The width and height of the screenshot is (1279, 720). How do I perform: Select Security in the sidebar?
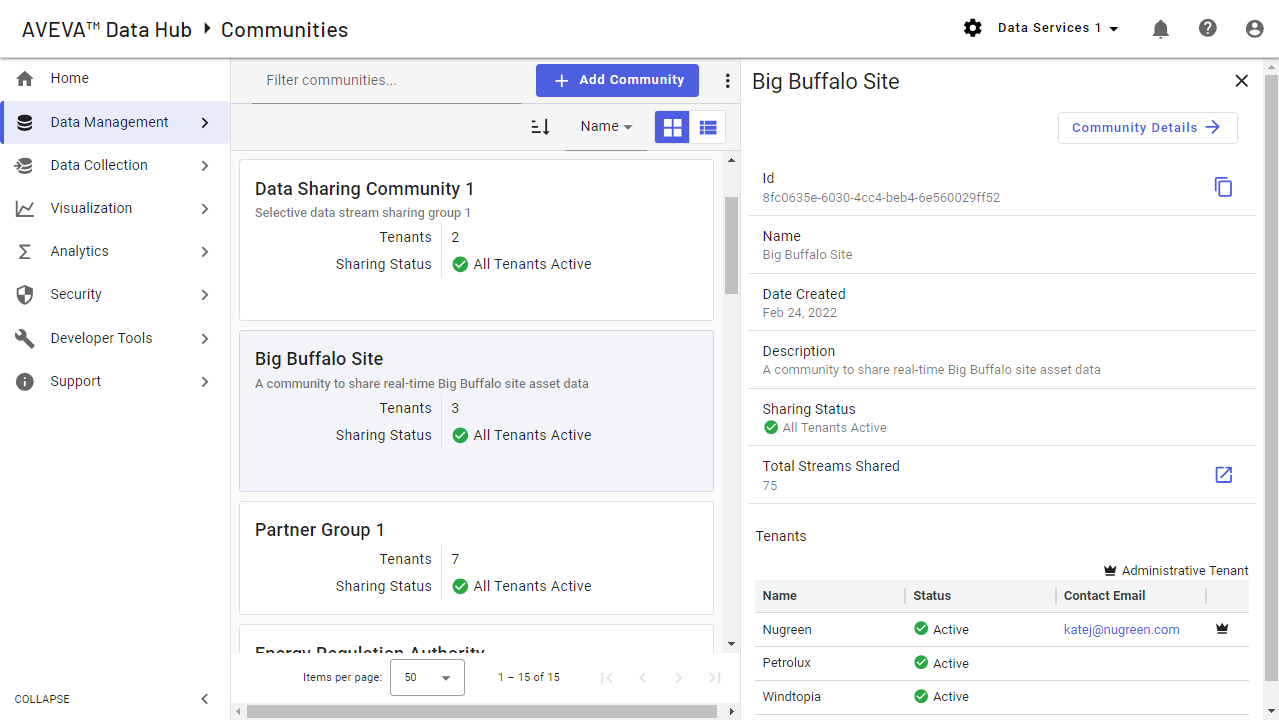point(115,294)
